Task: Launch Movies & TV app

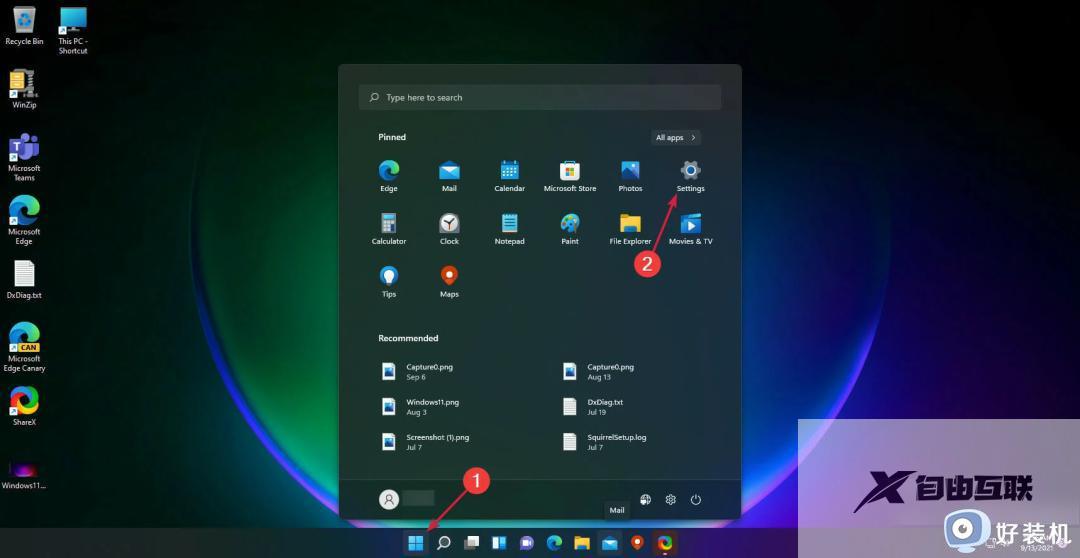Action: [690, 229]
